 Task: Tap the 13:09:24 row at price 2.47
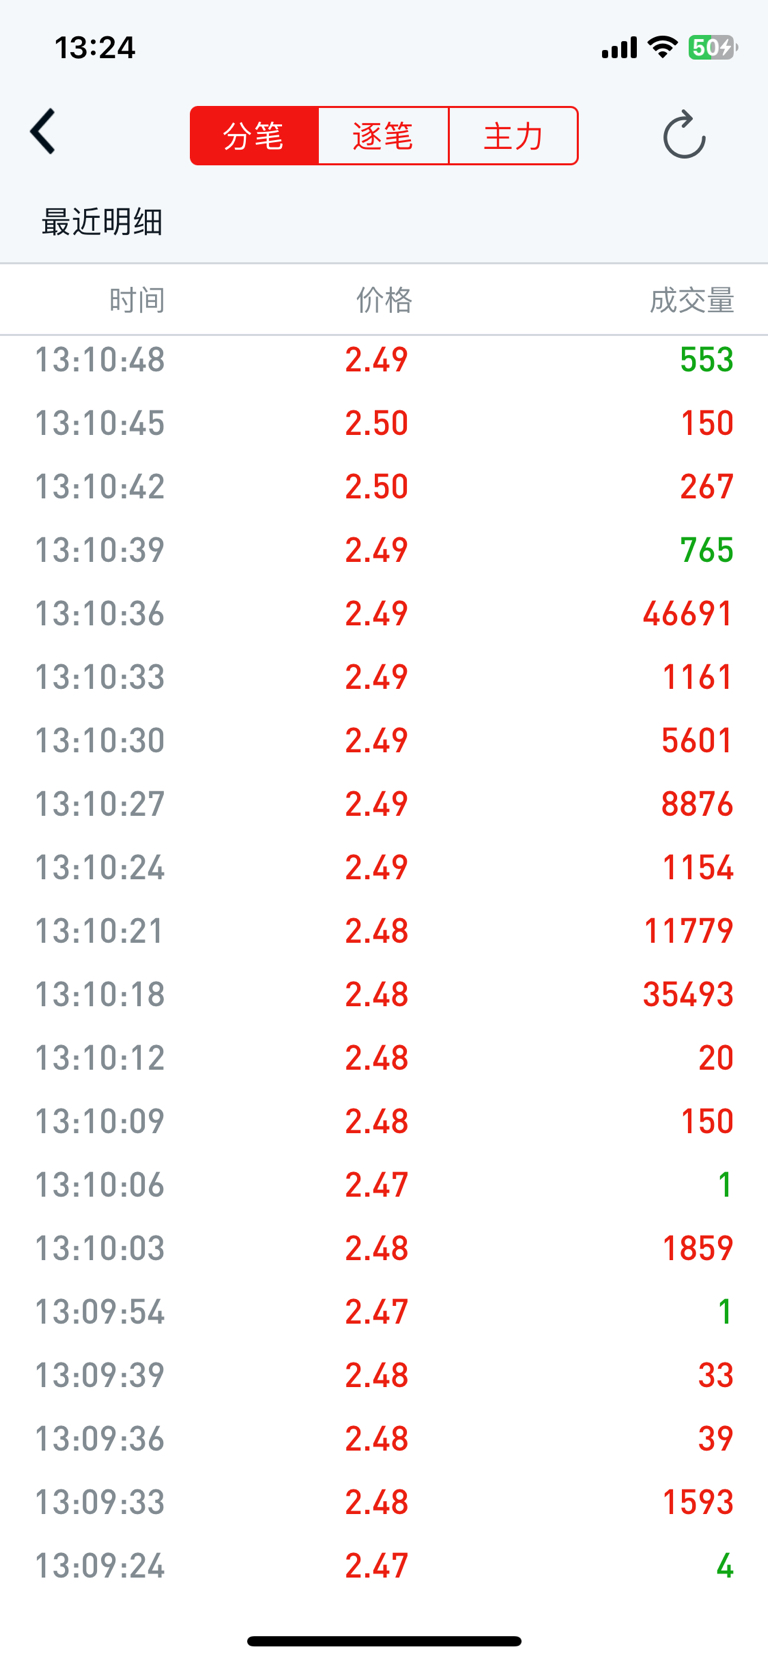[x=384, y=1566]
